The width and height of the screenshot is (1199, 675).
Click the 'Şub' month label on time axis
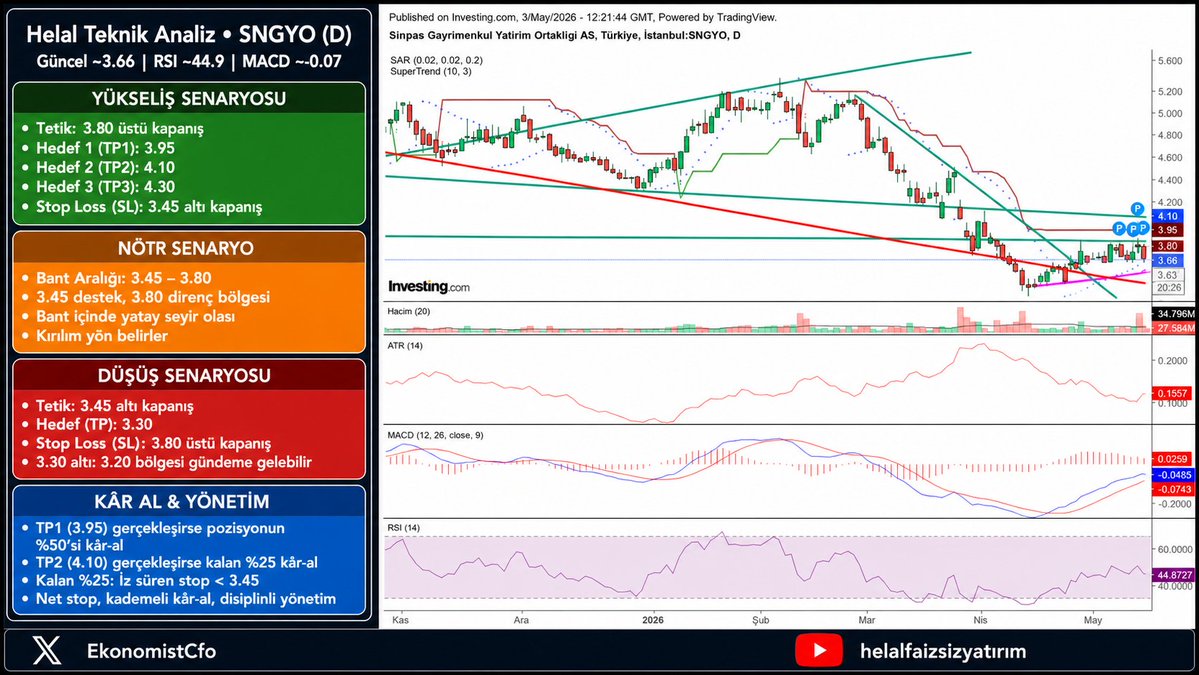click(x=760, y=620)
